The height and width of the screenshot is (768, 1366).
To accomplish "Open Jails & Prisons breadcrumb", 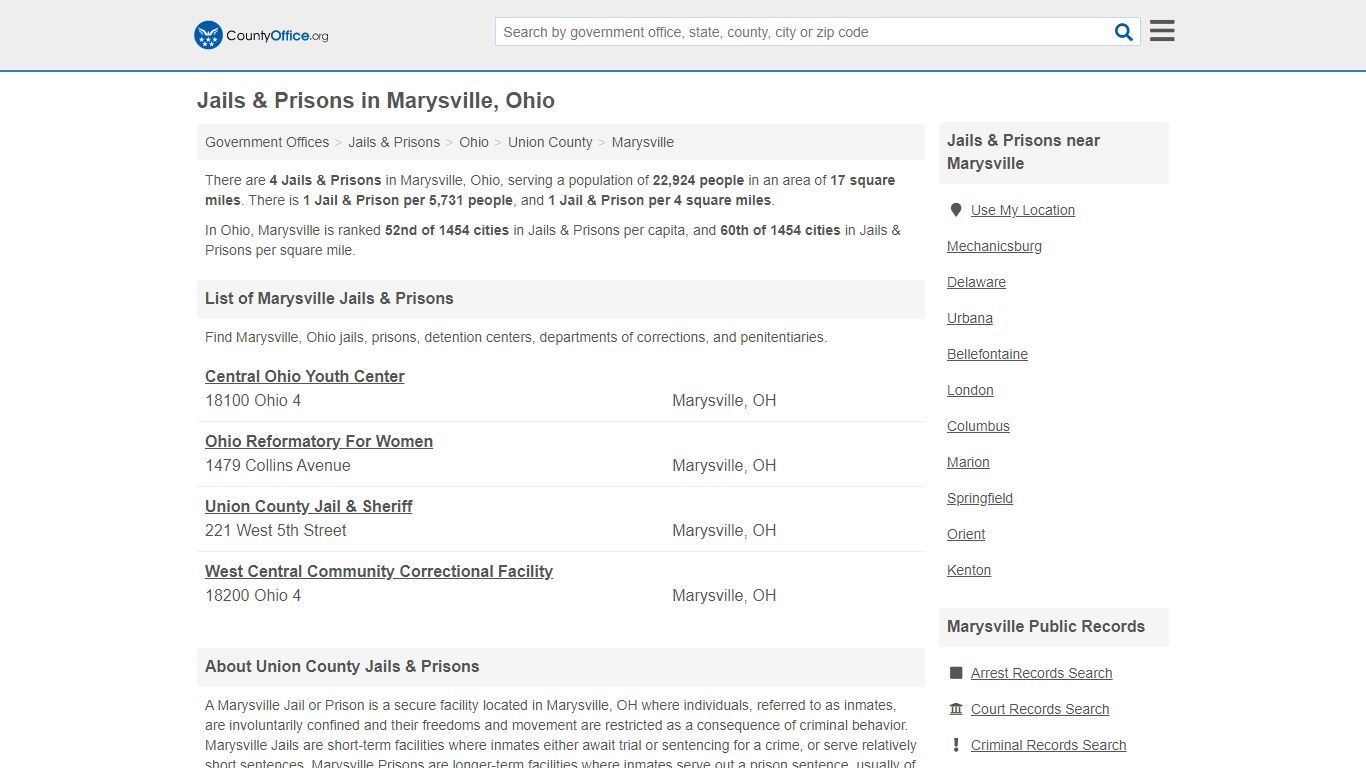I will point(394,142).
